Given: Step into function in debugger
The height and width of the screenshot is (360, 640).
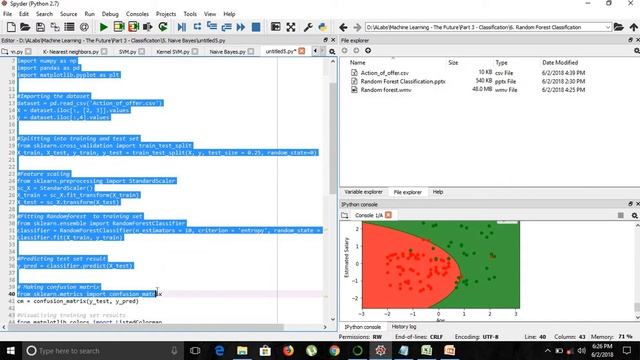Looking at the screenshot, I should point(212,27).
